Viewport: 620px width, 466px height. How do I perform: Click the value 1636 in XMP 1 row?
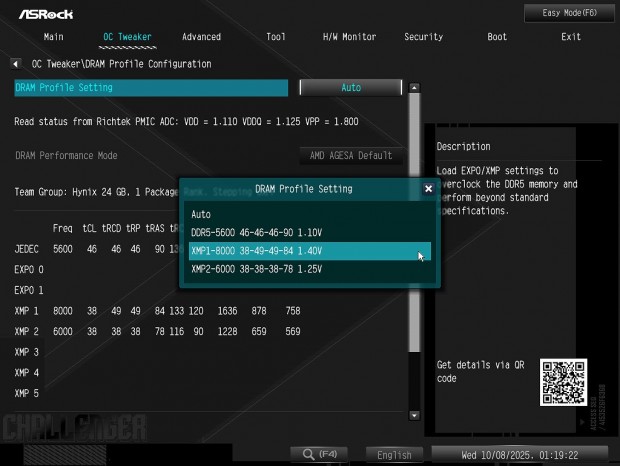pyautogui.click(x=227, y=311)
